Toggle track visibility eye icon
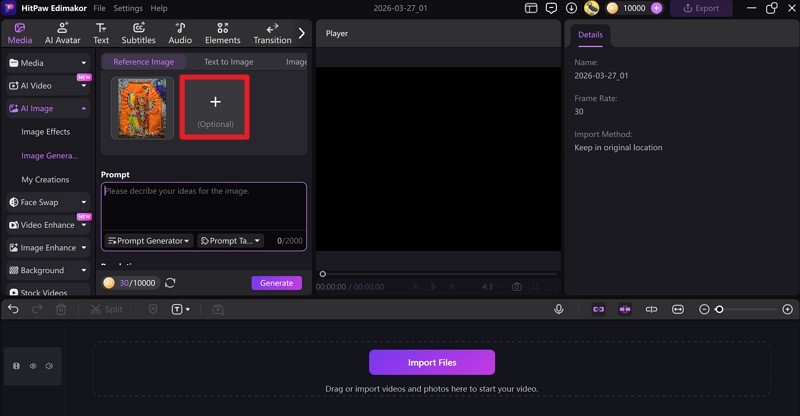 click(33, 366)
